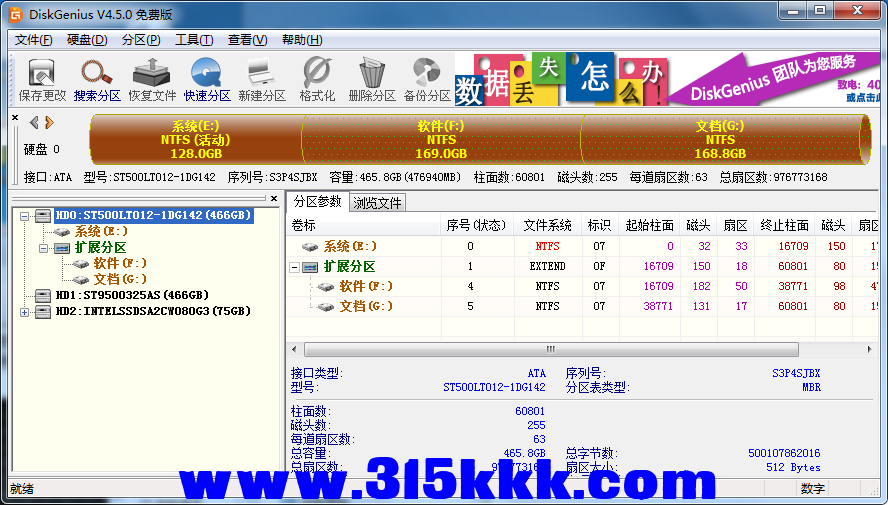Click drive icon beside 文档(G:) in tree
The width and height of the screenshot is (888, 505).
point(81,280)
